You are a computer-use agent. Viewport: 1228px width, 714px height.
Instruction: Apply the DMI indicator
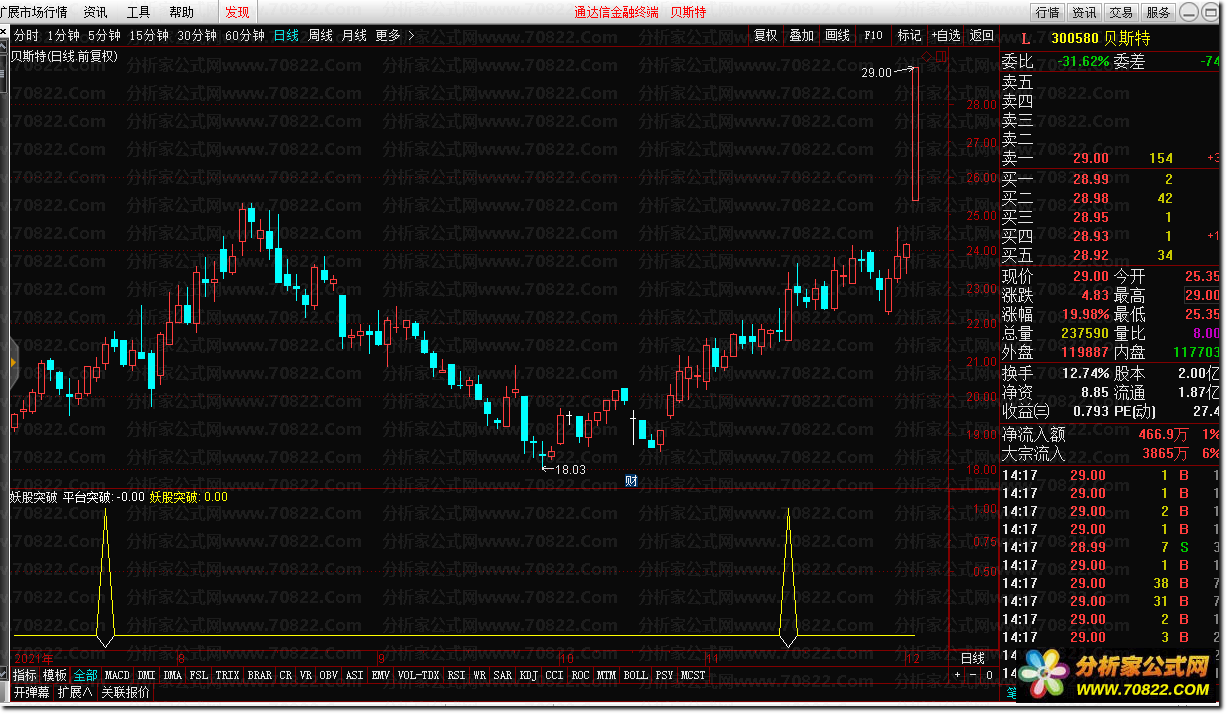(146, 675)
